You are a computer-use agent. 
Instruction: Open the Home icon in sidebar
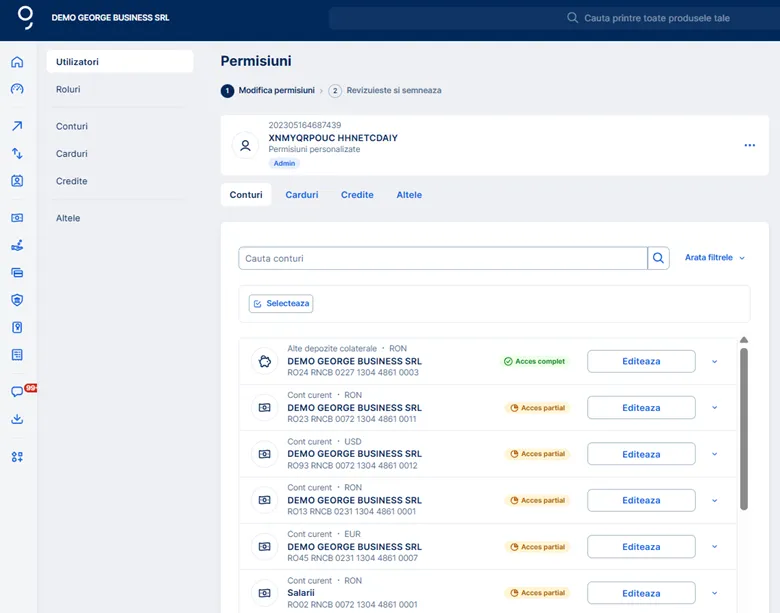17,62
